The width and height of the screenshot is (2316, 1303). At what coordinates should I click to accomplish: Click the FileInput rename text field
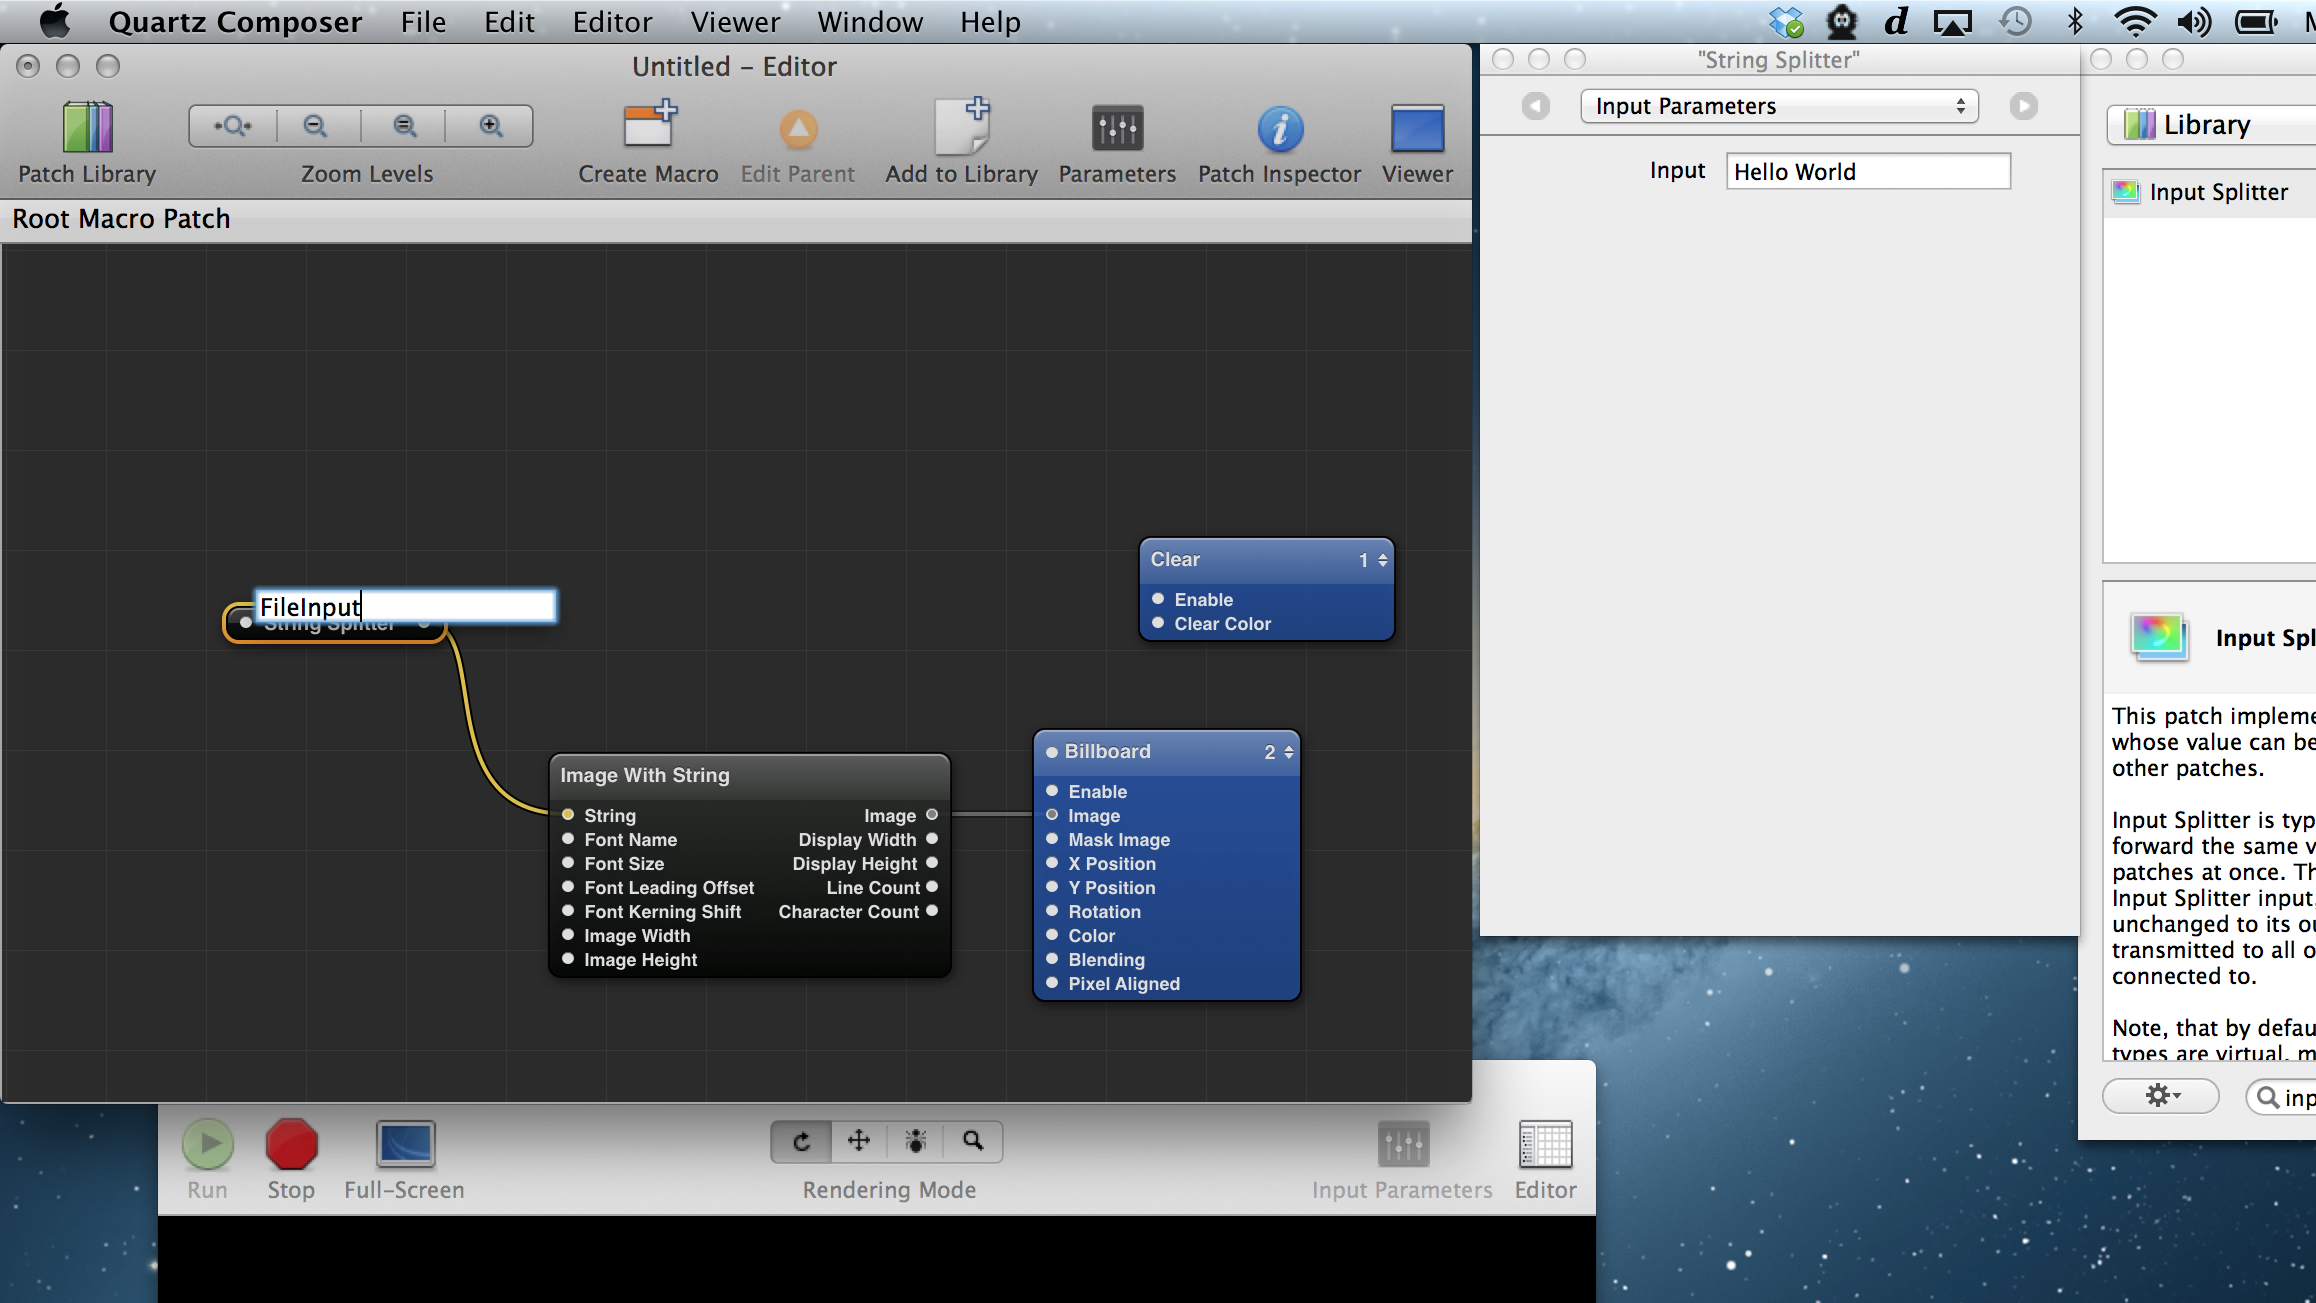405,606
